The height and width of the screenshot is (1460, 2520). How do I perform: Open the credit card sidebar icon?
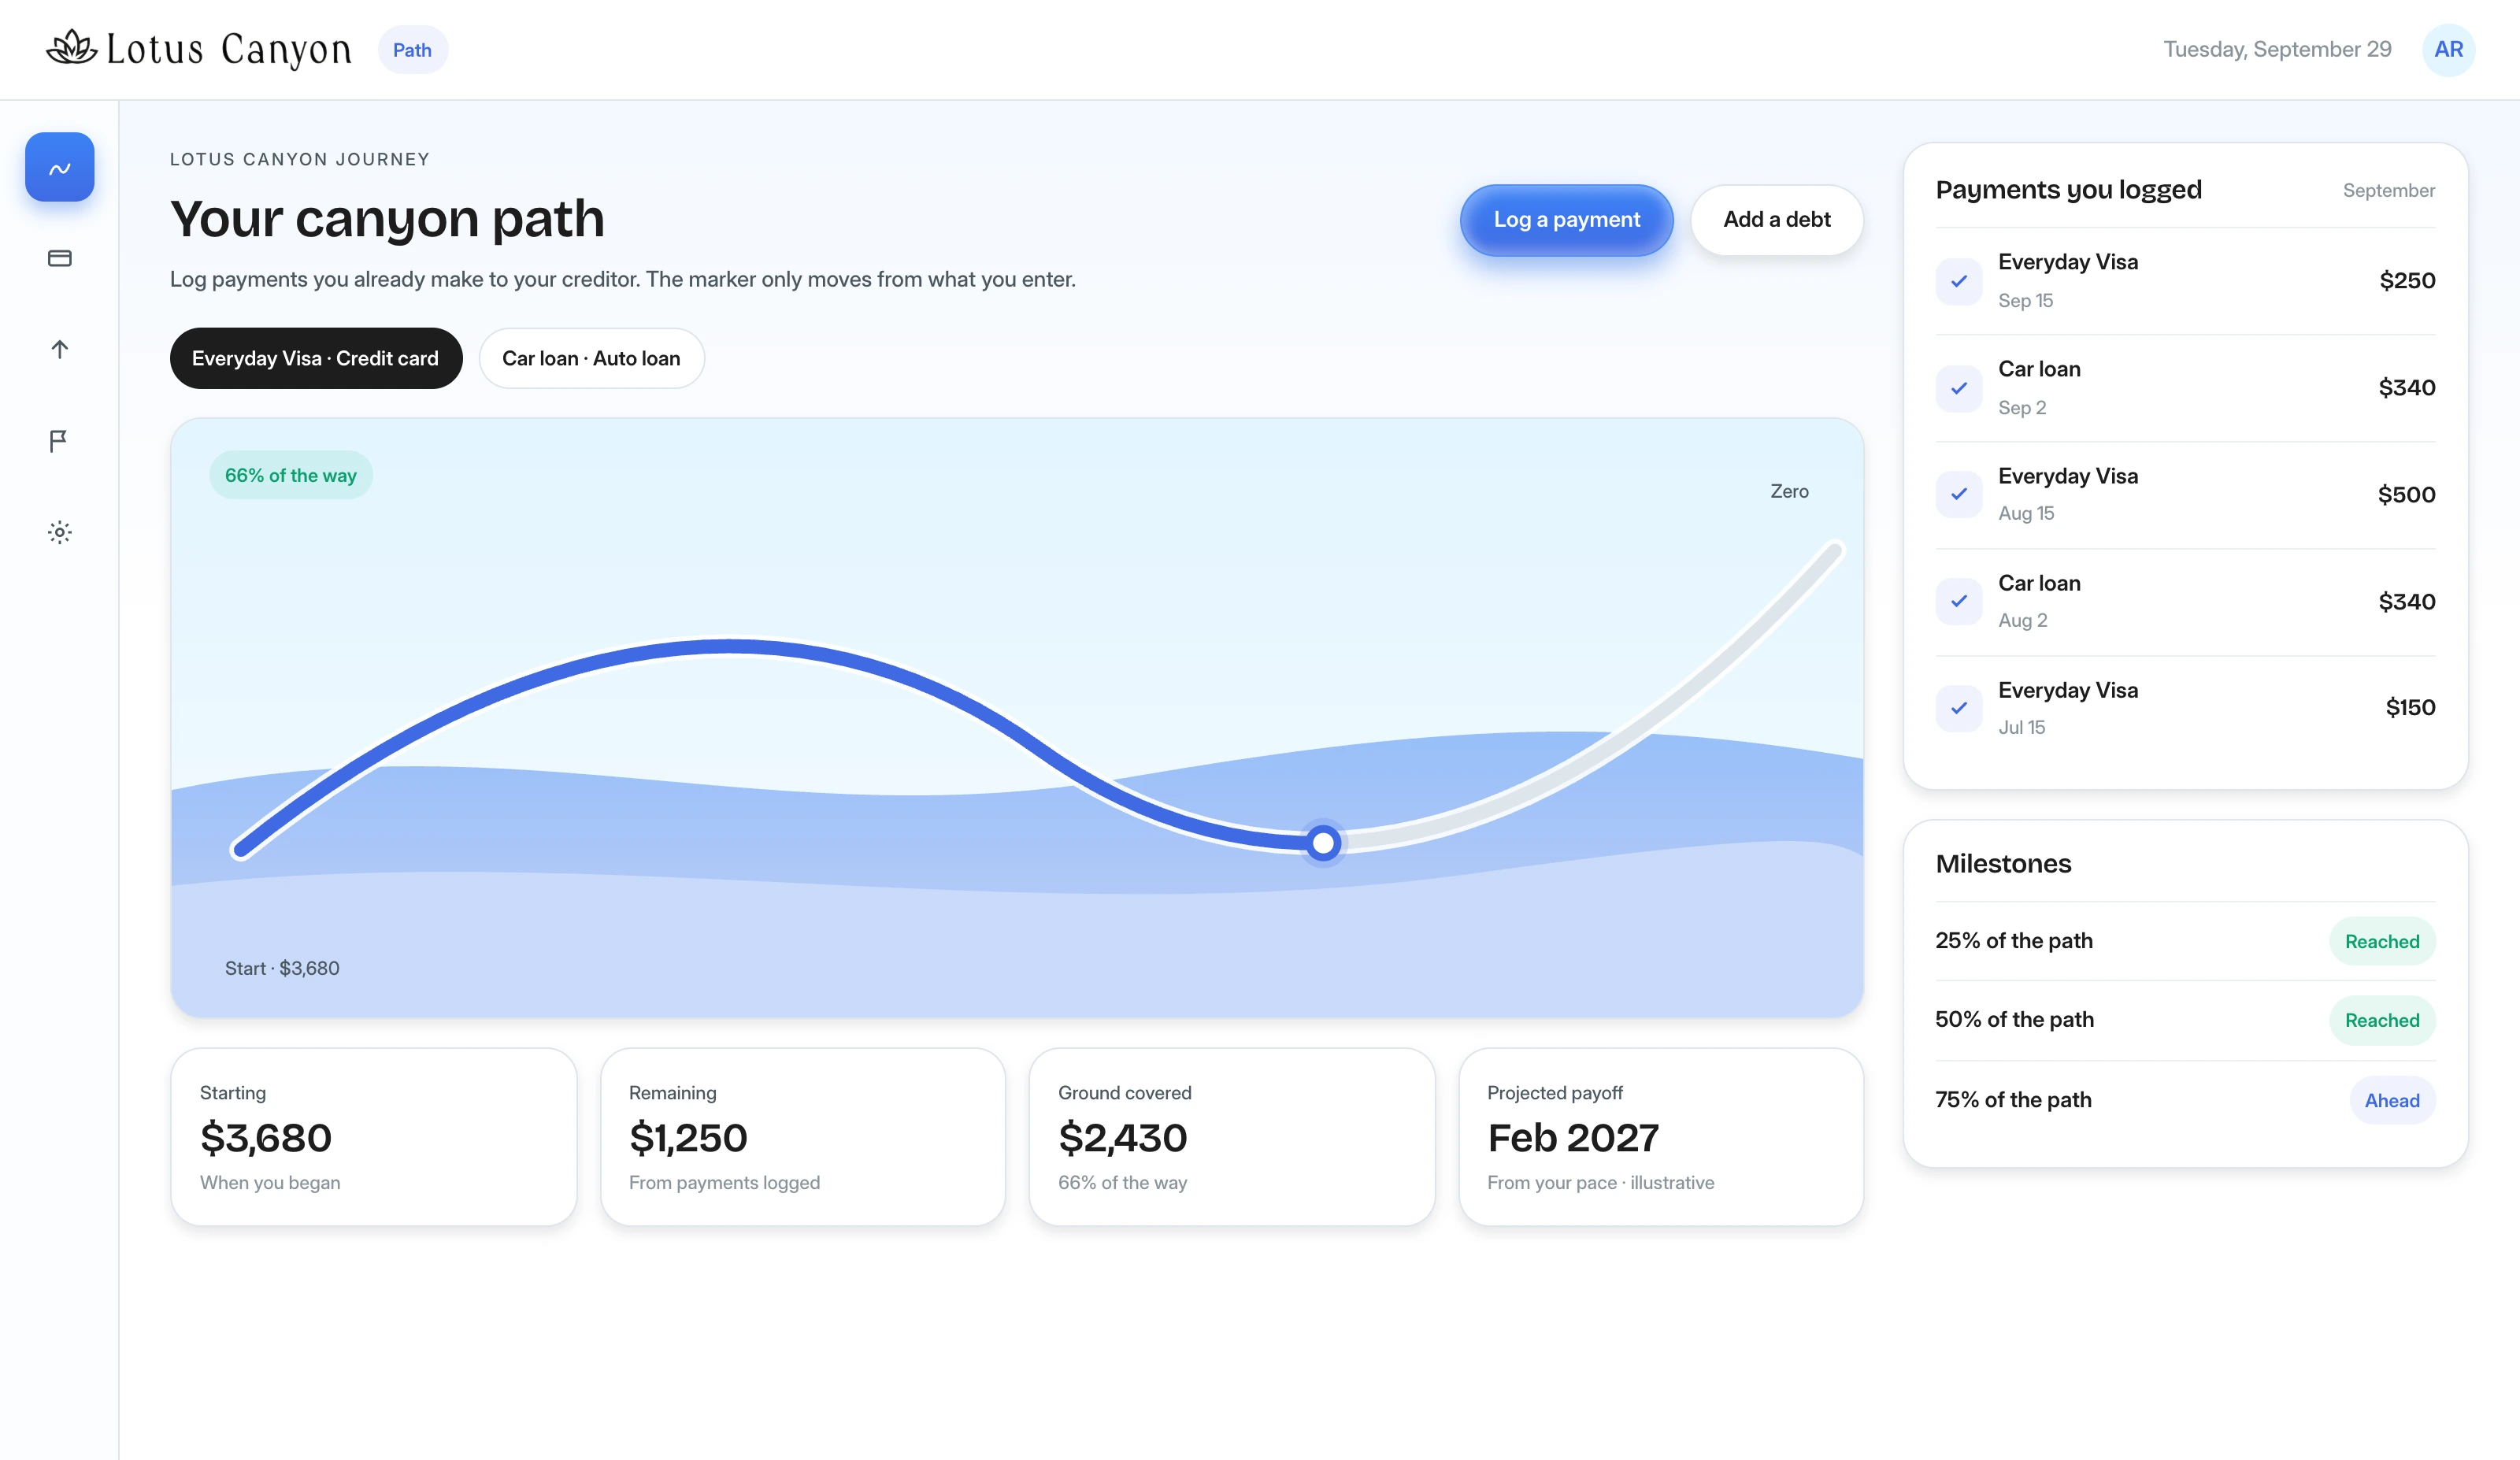(59, 258)
